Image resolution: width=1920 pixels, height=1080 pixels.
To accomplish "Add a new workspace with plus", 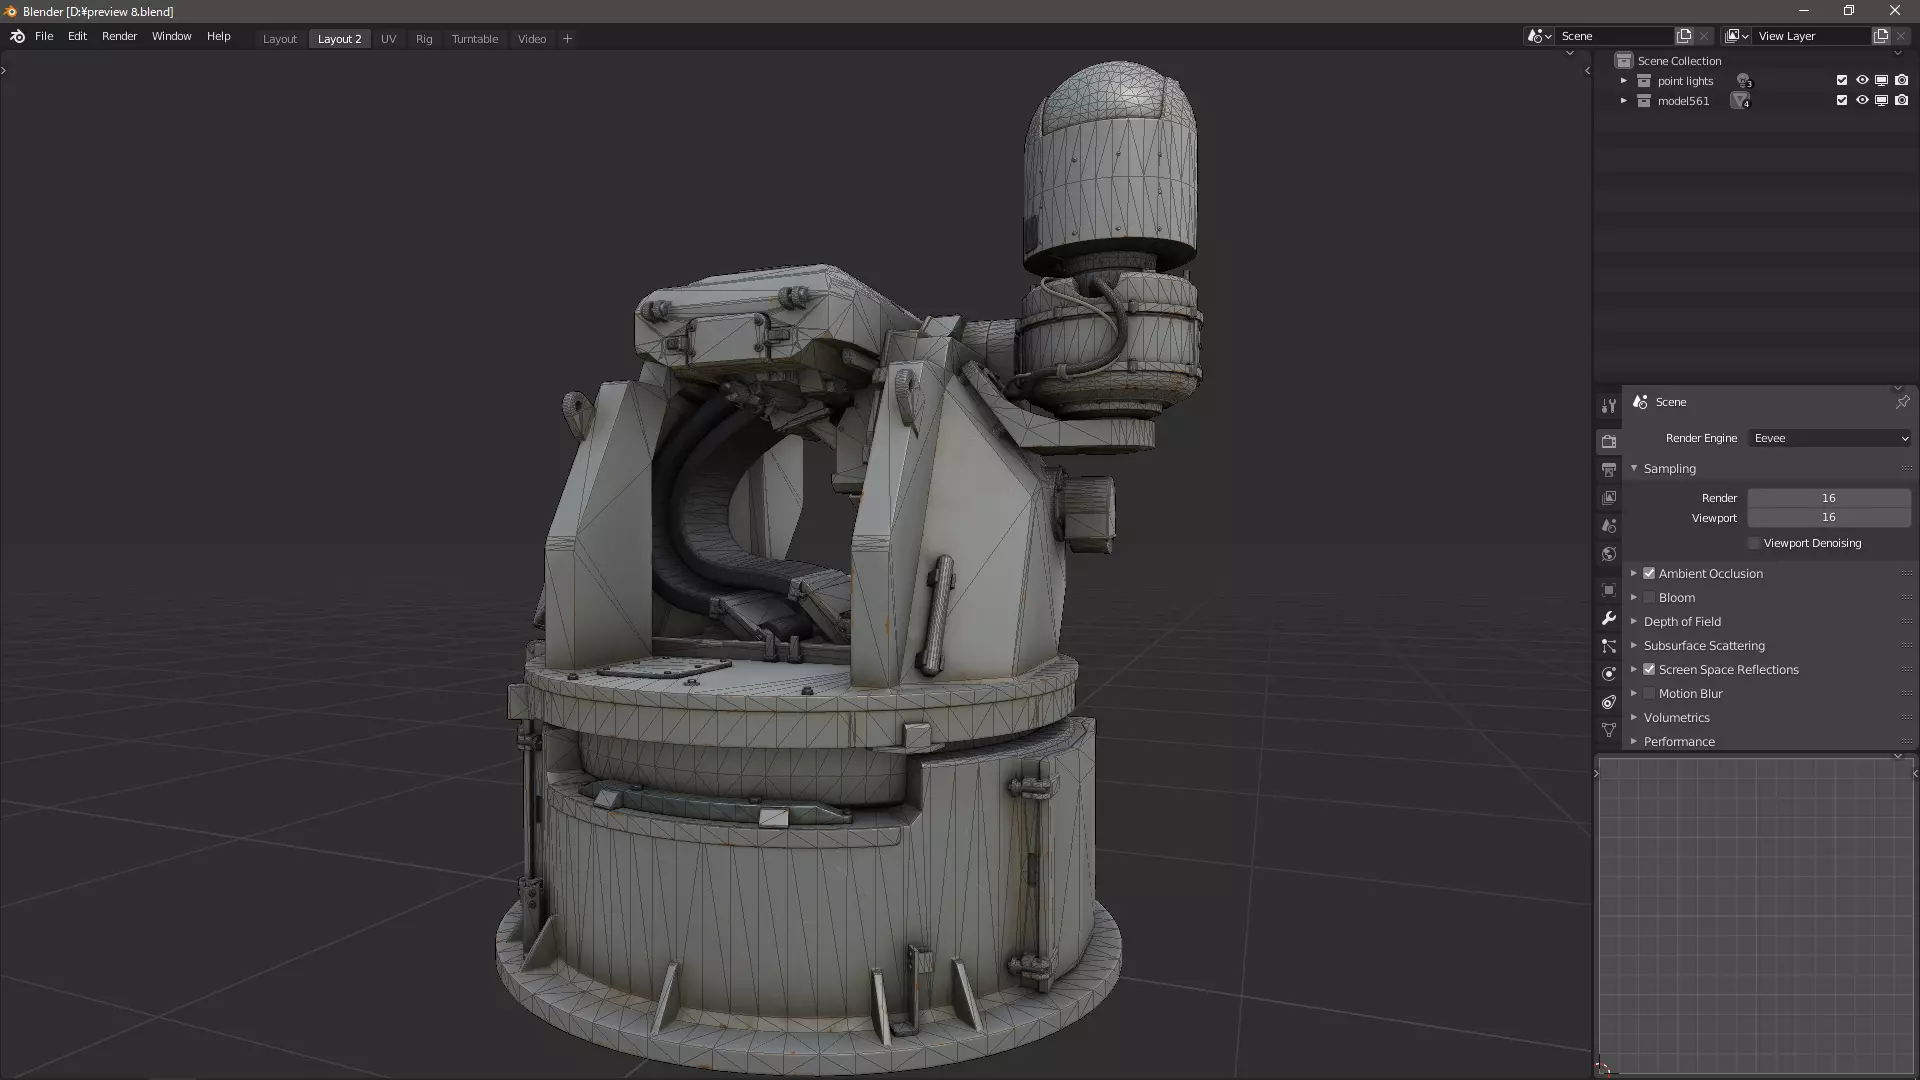I will (x=567, y=39).
